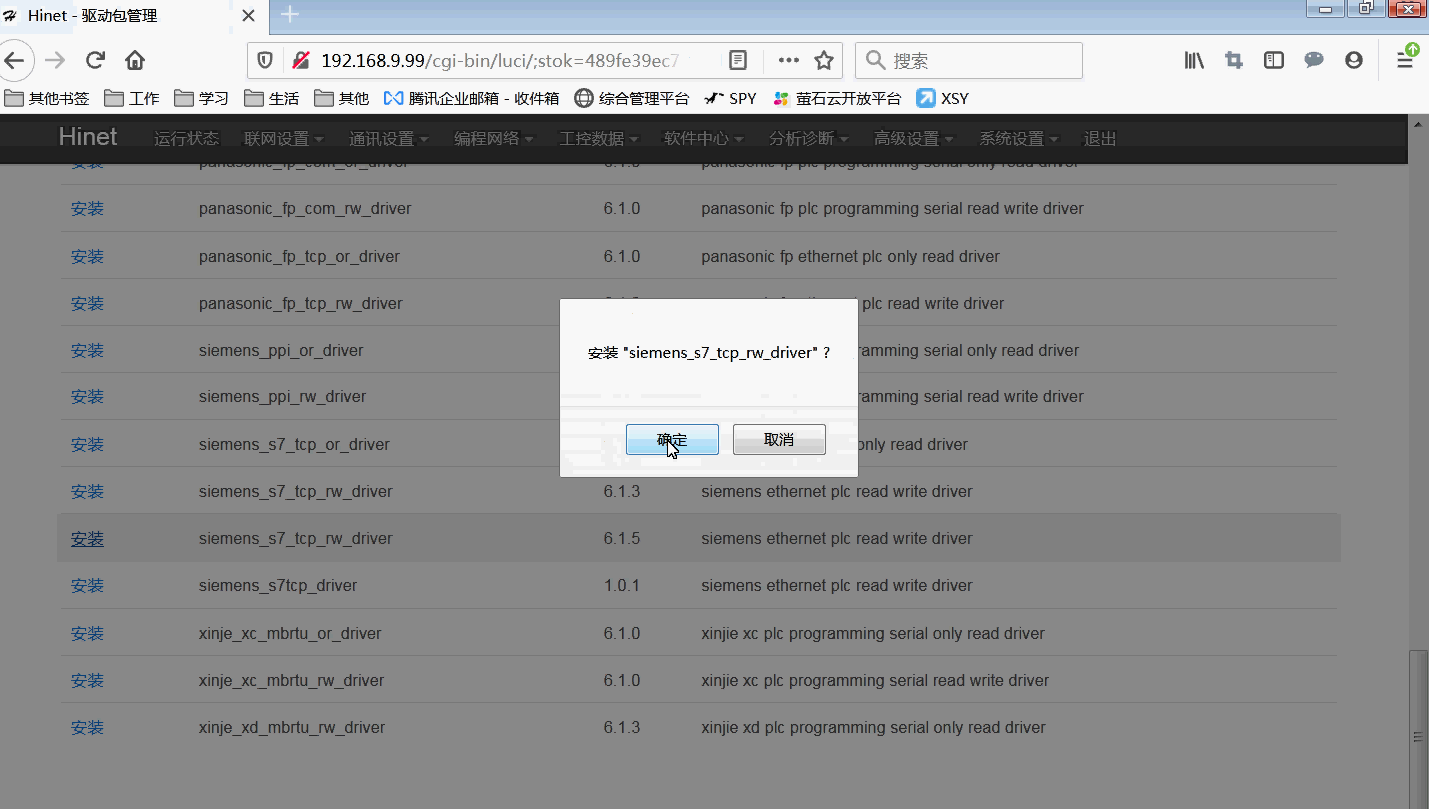Open the reader view icon in address bar

[x=738, y=61]
